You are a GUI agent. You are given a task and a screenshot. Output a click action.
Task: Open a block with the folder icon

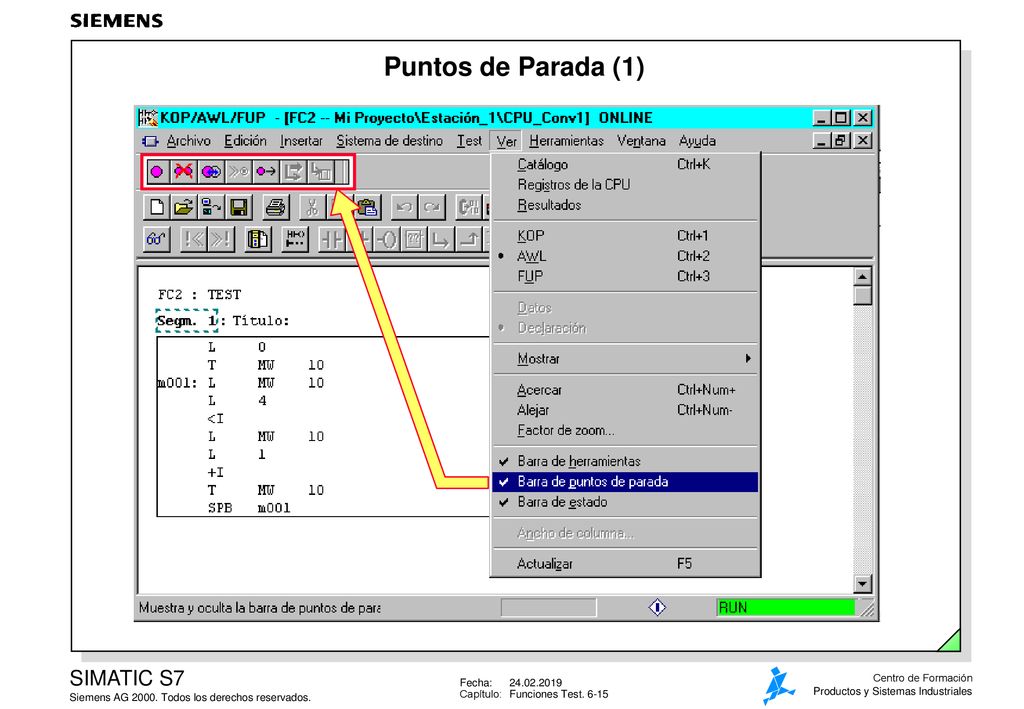(x=184, y=208)
